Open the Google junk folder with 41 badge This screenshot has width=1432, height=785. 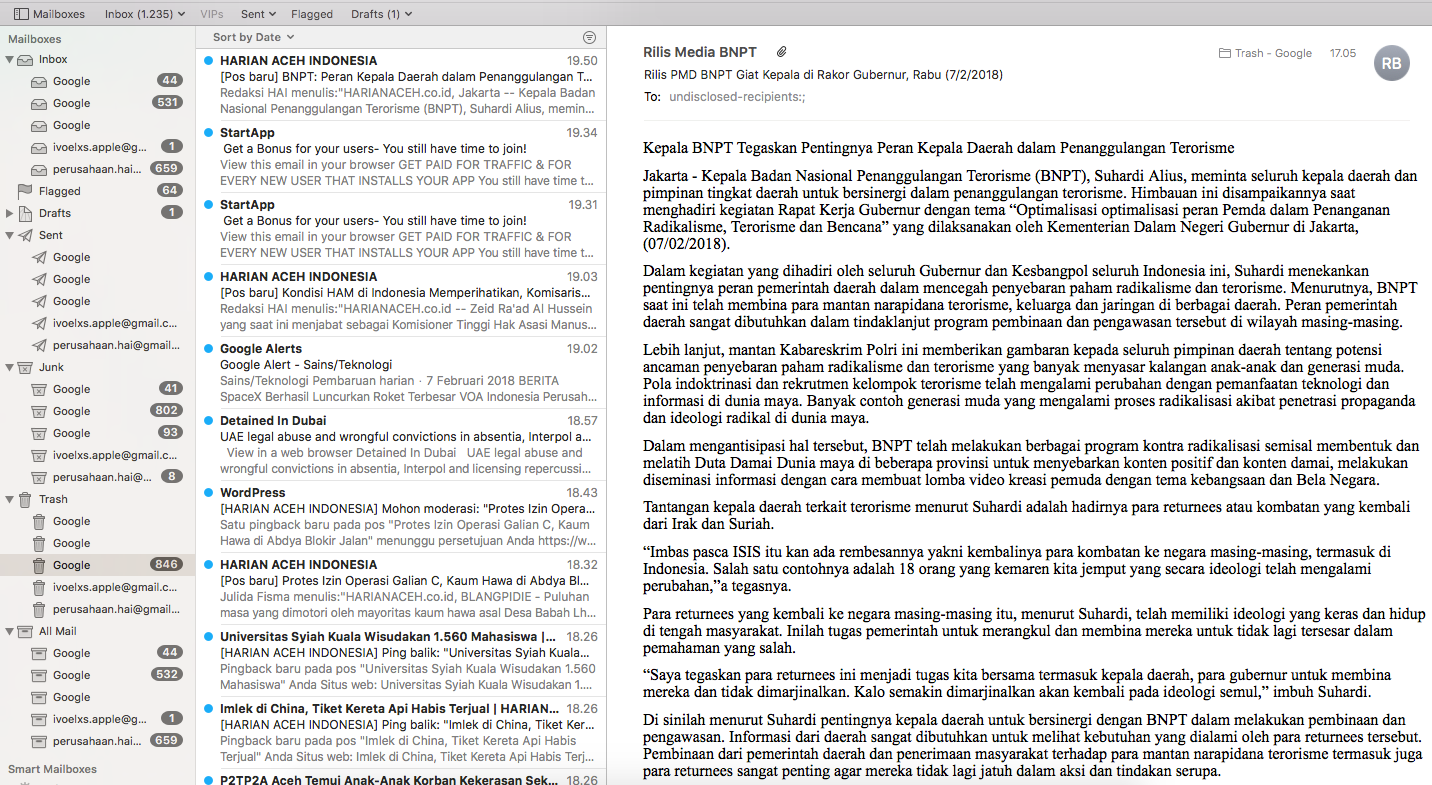[x=98, y=389]
